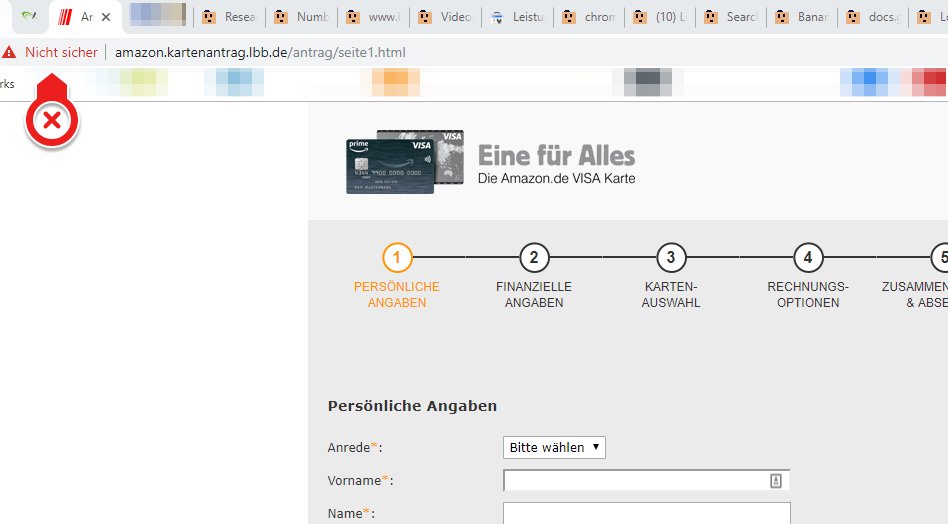
Task: Click the red-striped LBB favicon on active tab
Action: (x=65, y=17)
